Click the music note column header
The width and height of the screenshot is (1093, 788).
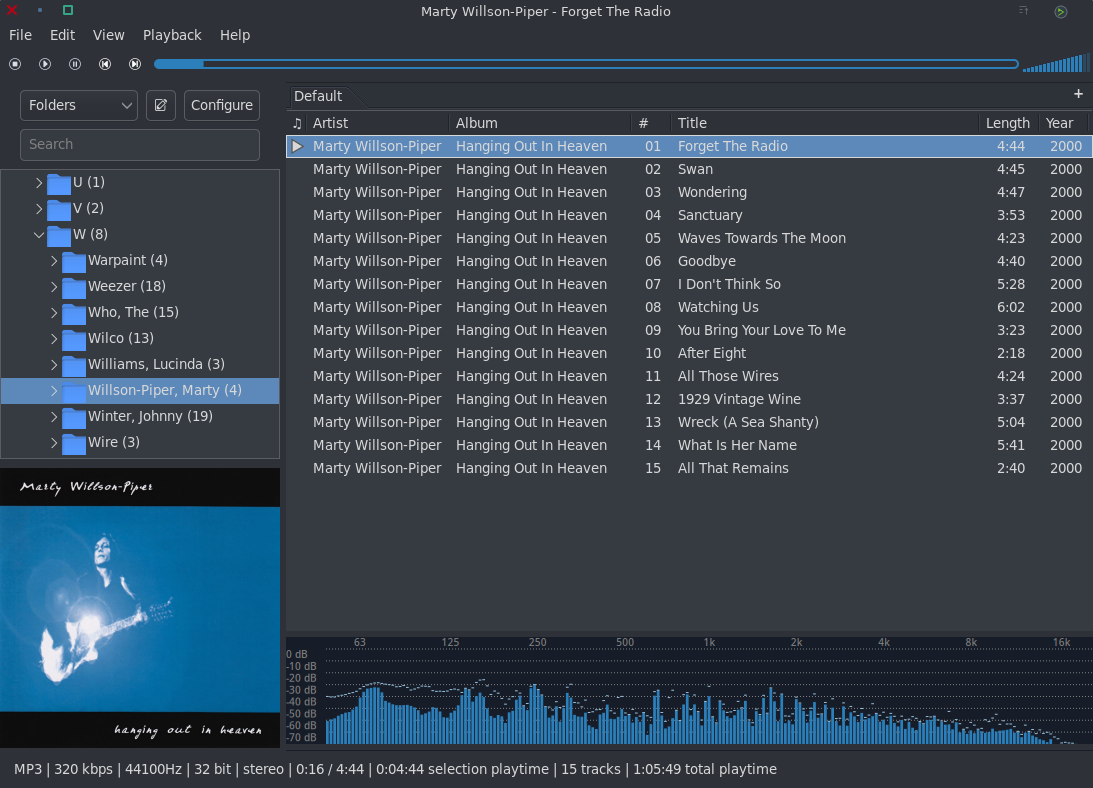tap(297, 123)
